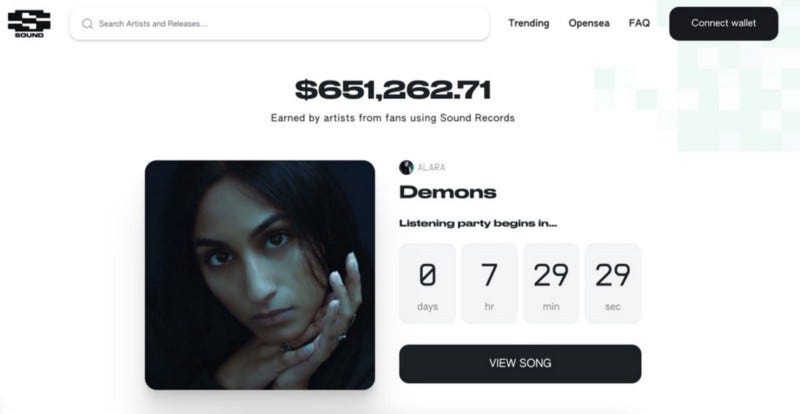Open the Trending page
800x414 pixels.
[x=529, y=23]
